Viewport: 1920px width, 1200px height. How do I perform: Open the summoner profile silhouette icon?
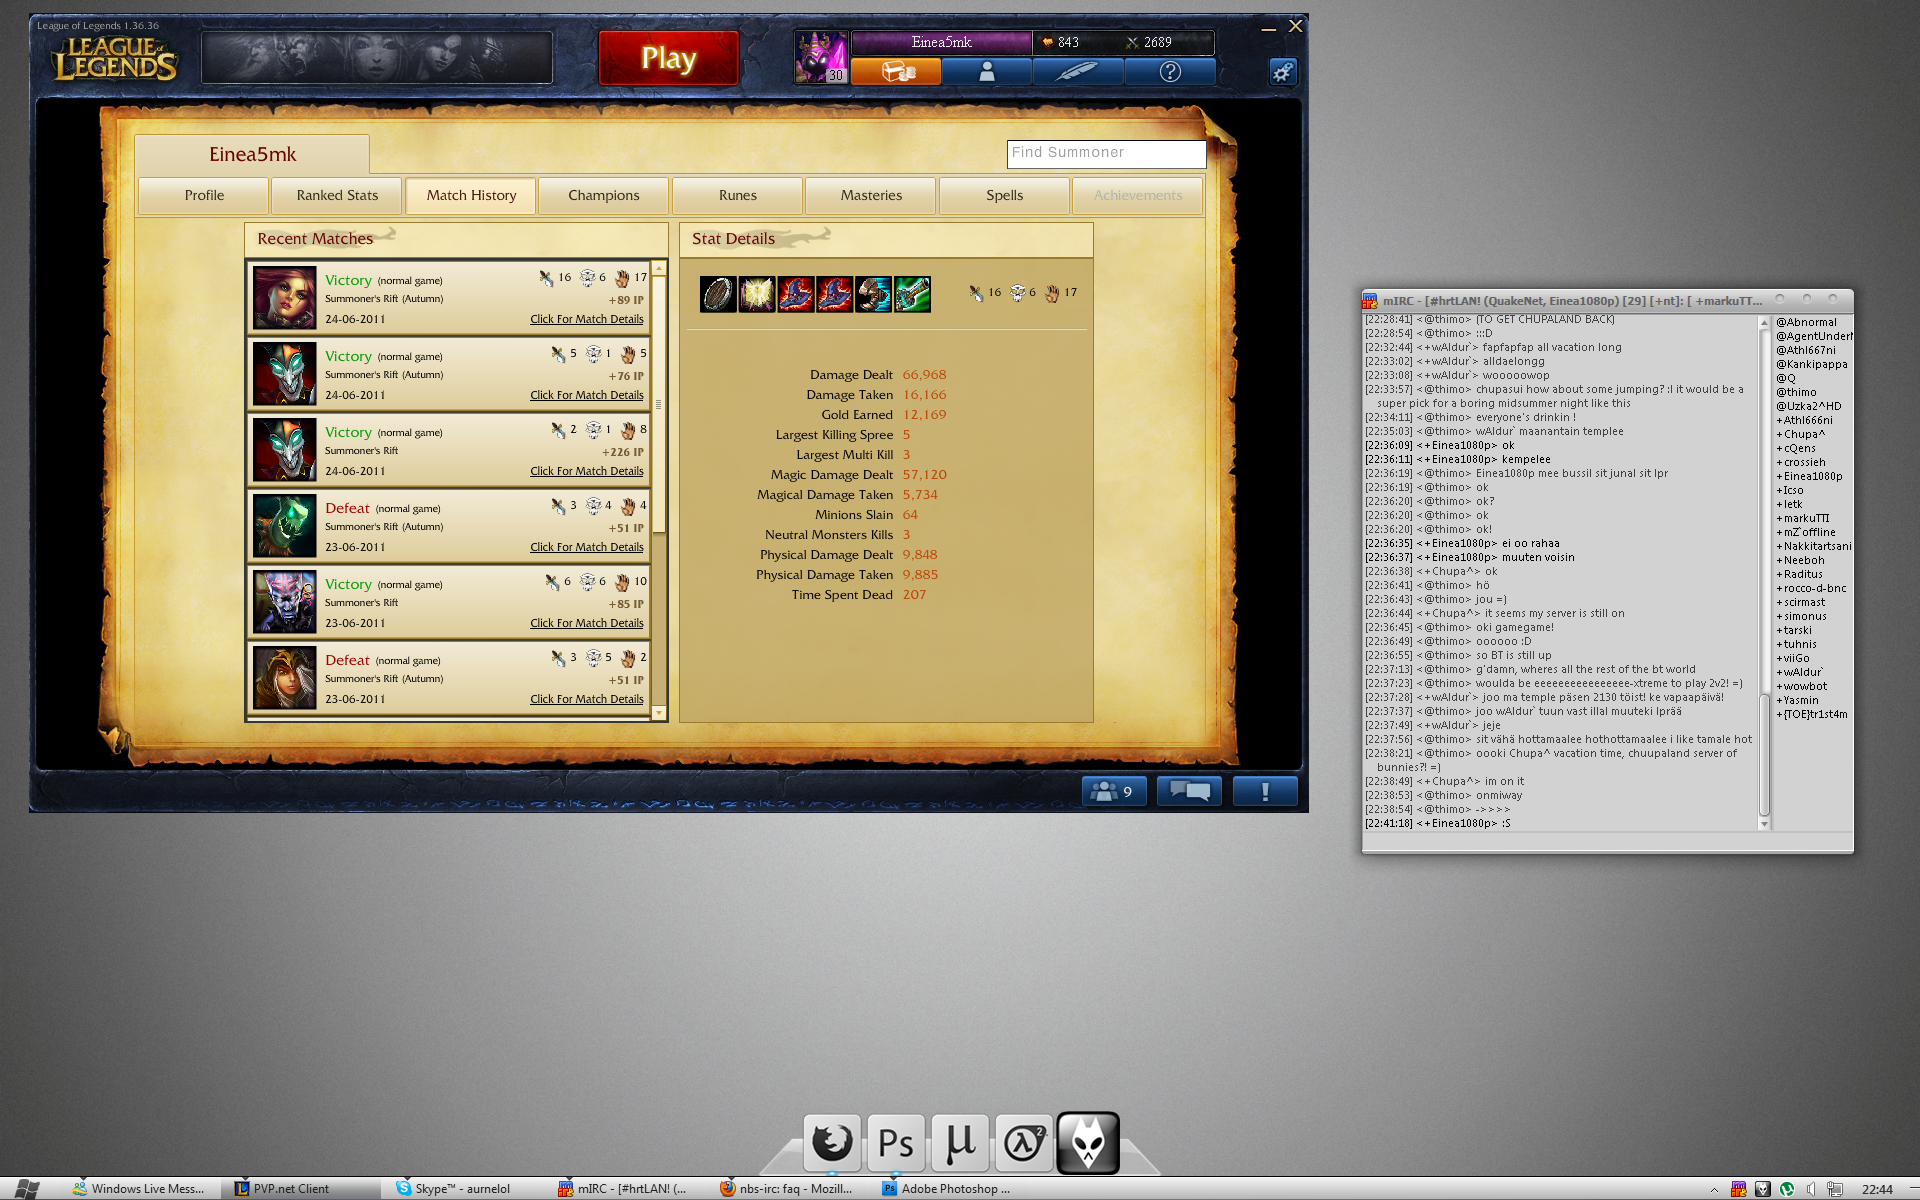click(986, 72)
